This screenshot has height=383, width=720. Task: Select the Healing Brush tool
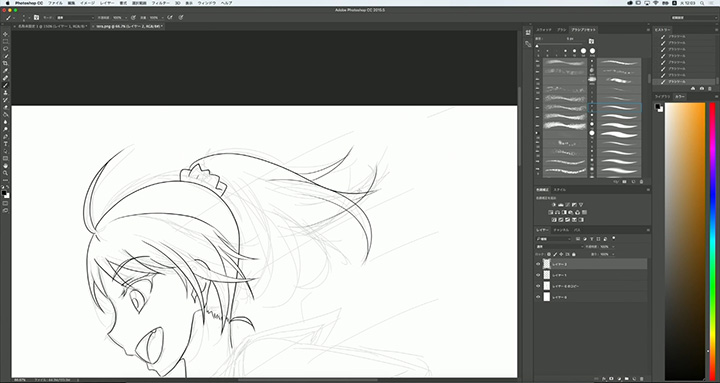(x=6, y=78)
